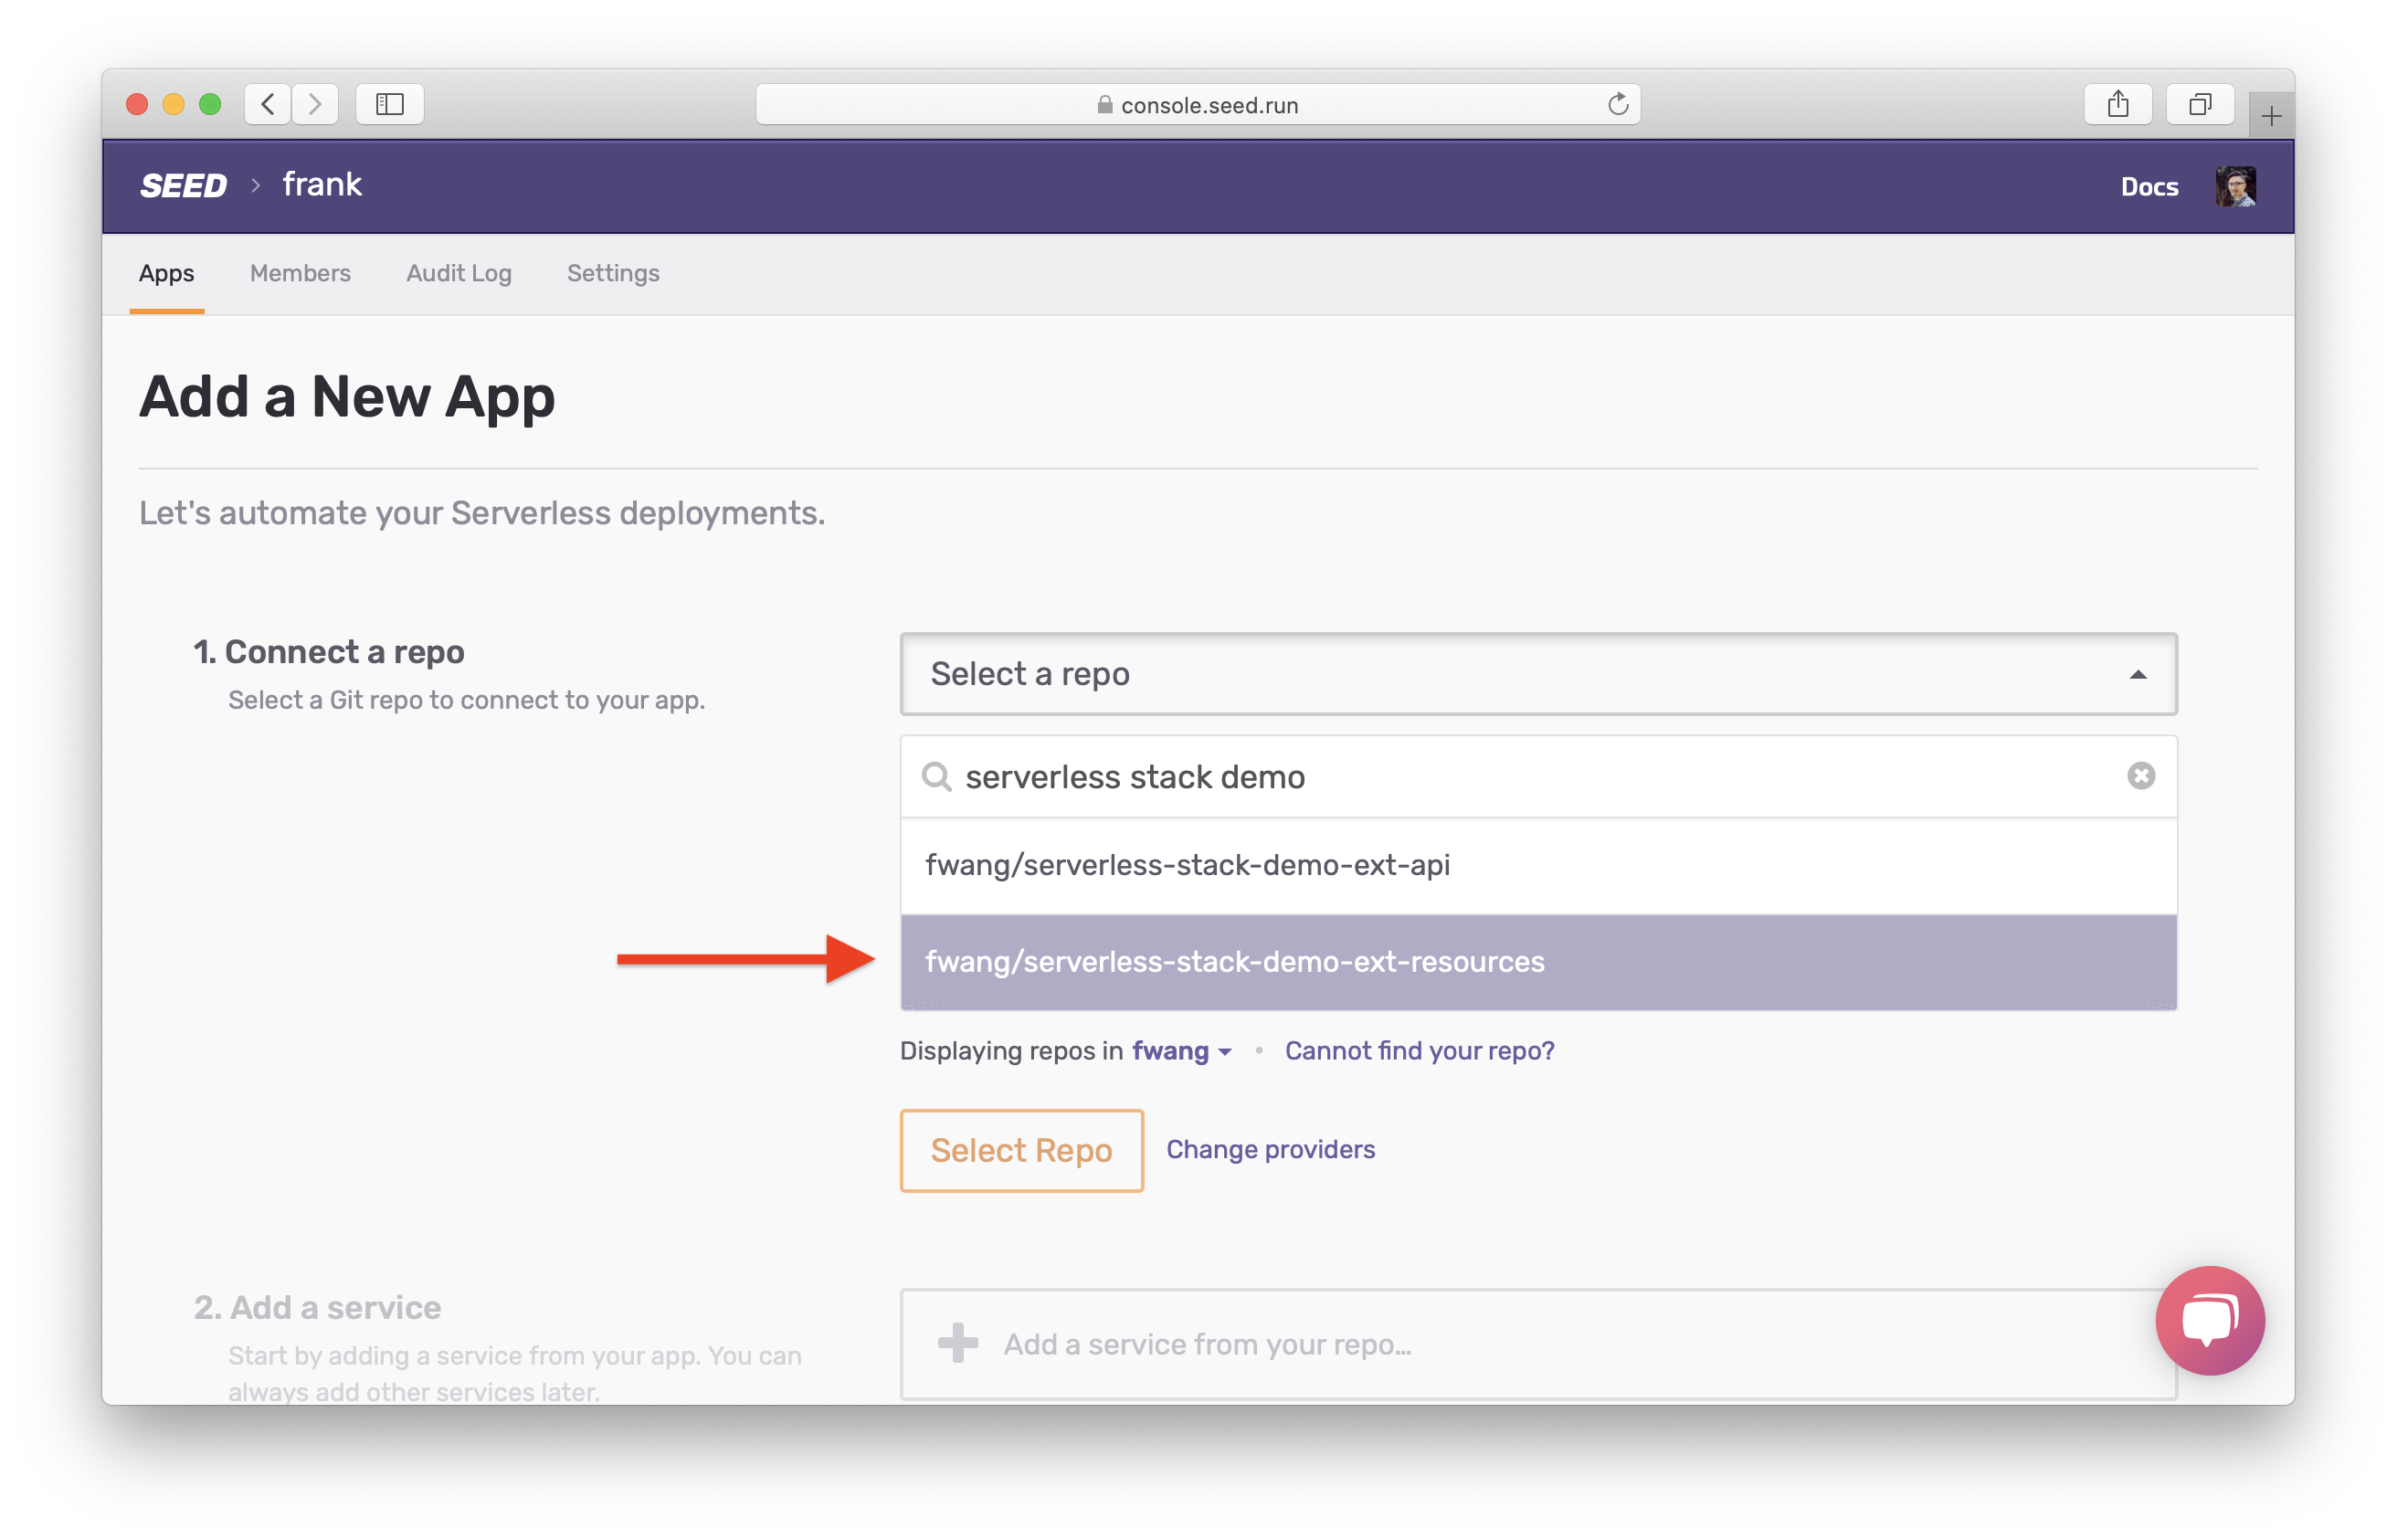Image resolution: width=2397 pixels, height=1540 pixels.
Task: Open the Docs link
Action: pos(2149,187)
